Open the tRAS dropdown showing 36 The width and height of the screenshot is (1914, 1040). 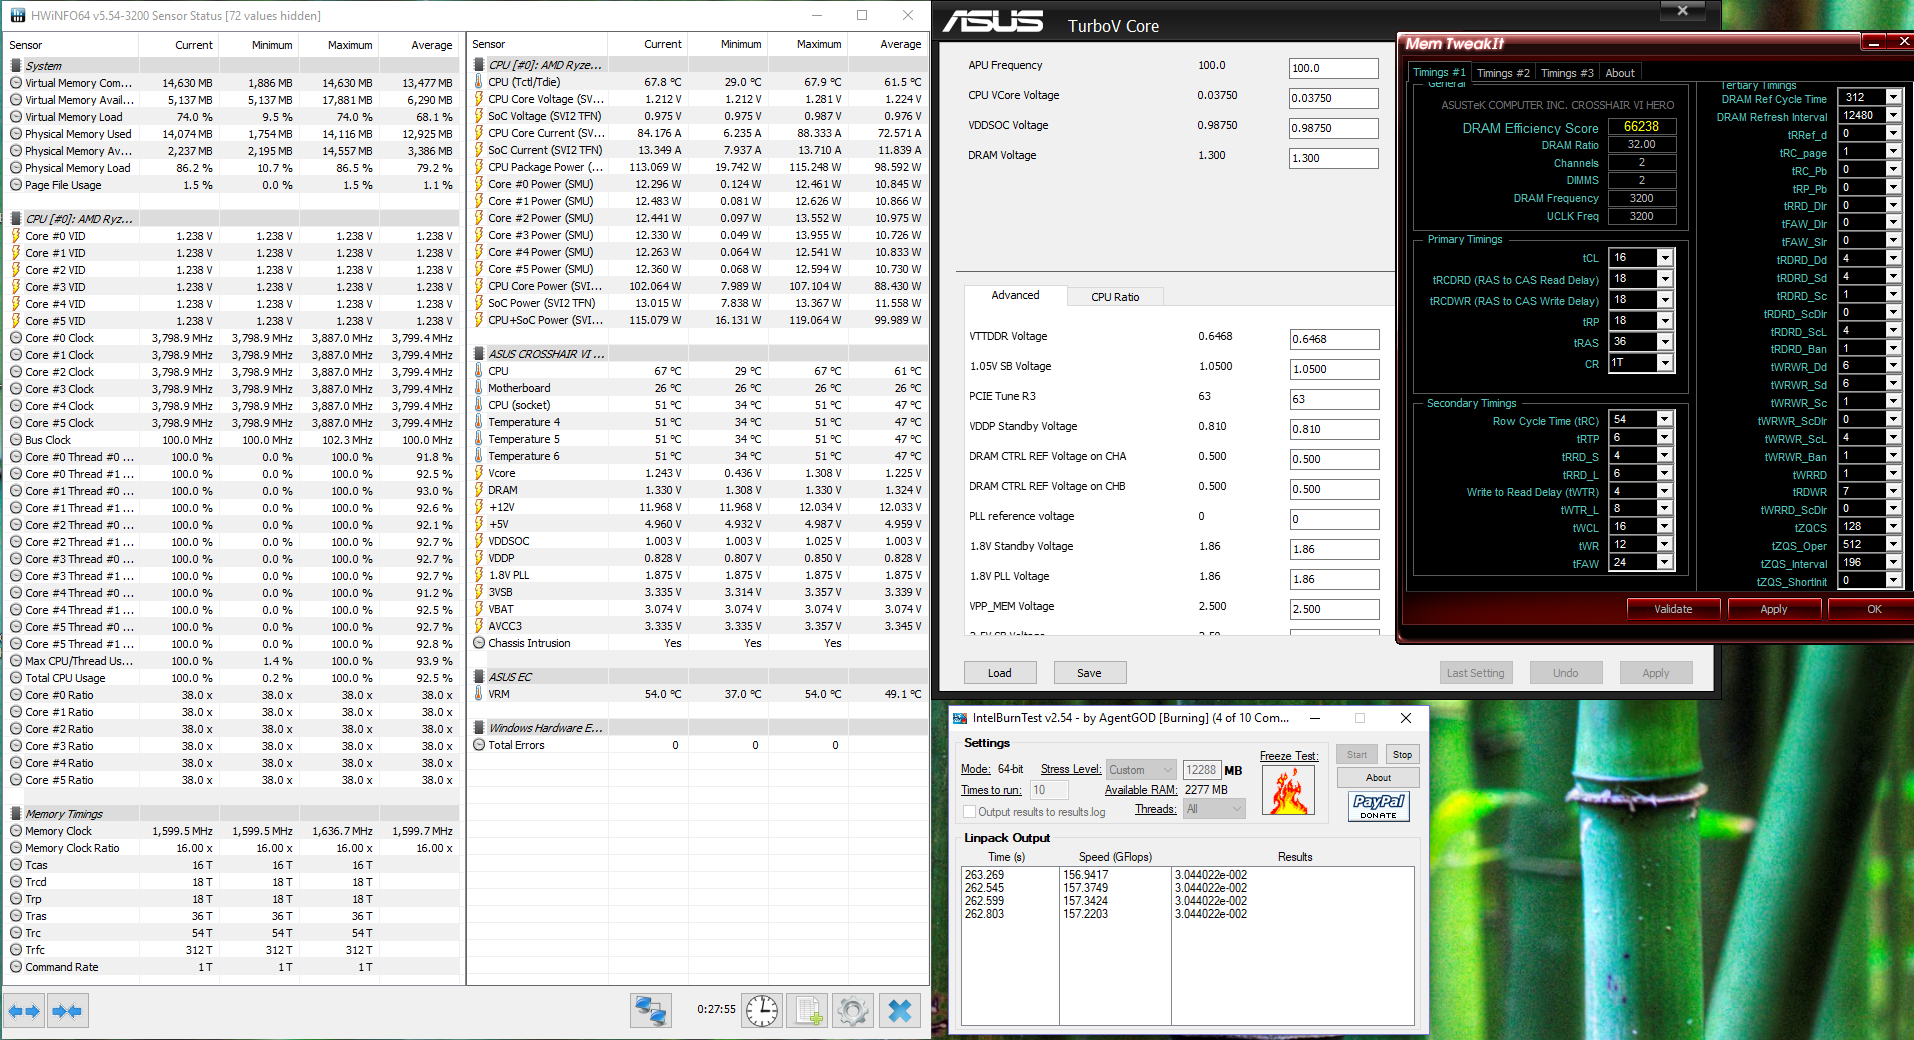[x=1664, y=342]
